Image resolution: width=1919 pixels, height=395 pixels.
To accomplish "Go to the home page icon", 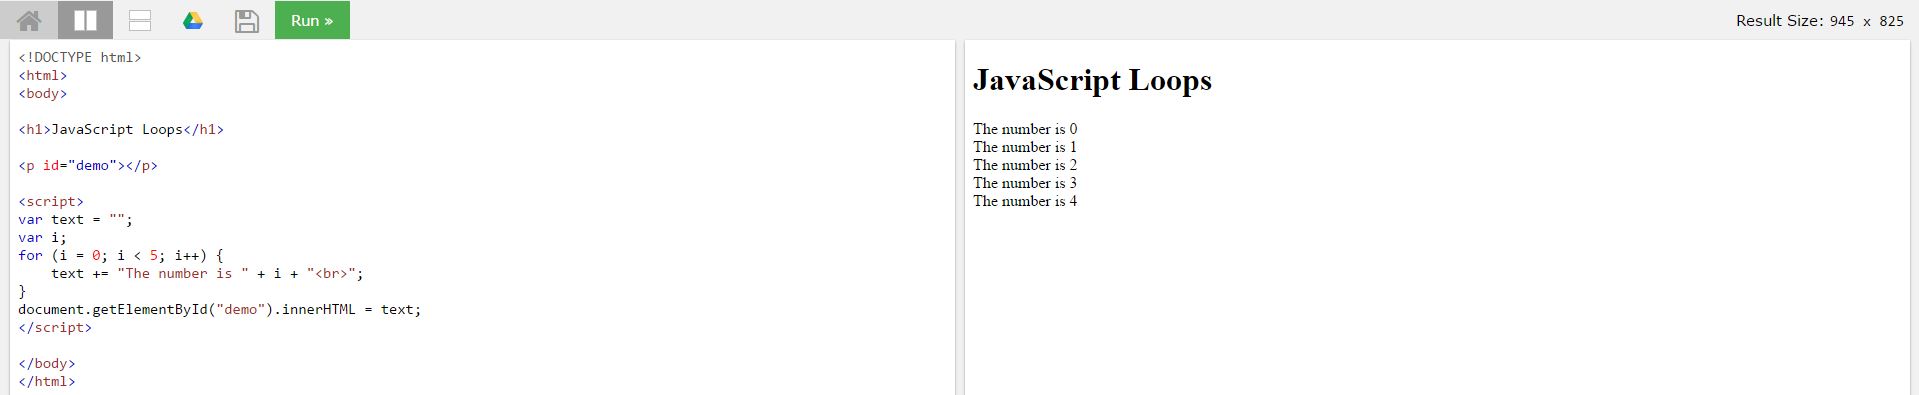I will (x=29, y=20).
